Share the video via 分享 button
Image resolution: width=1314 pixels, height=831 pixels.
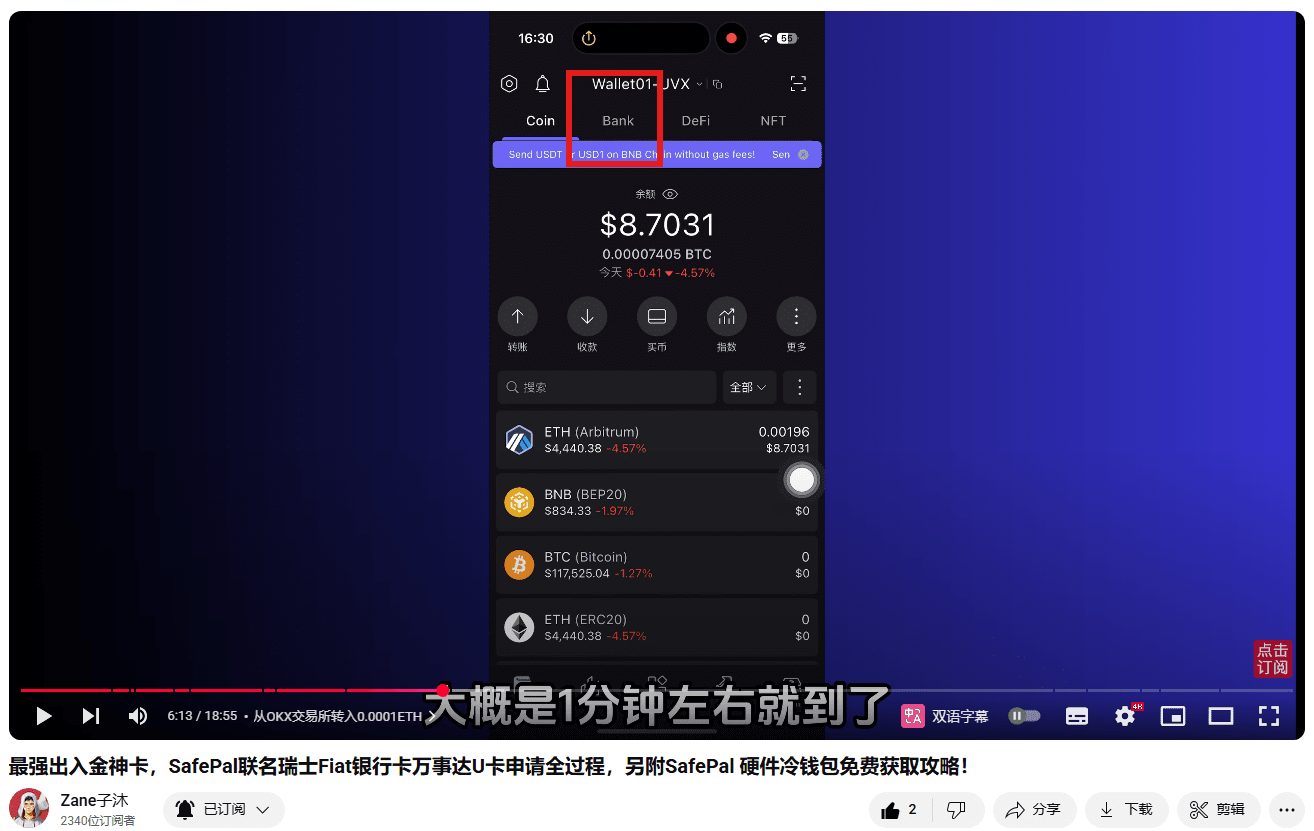click(1034, 810)
